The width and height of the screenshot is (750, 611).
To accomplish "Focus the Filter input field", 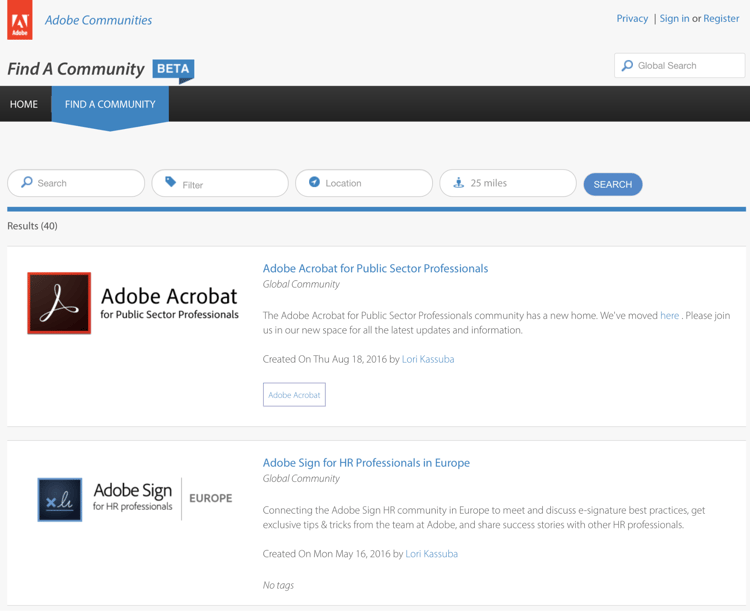I will 230,184.
